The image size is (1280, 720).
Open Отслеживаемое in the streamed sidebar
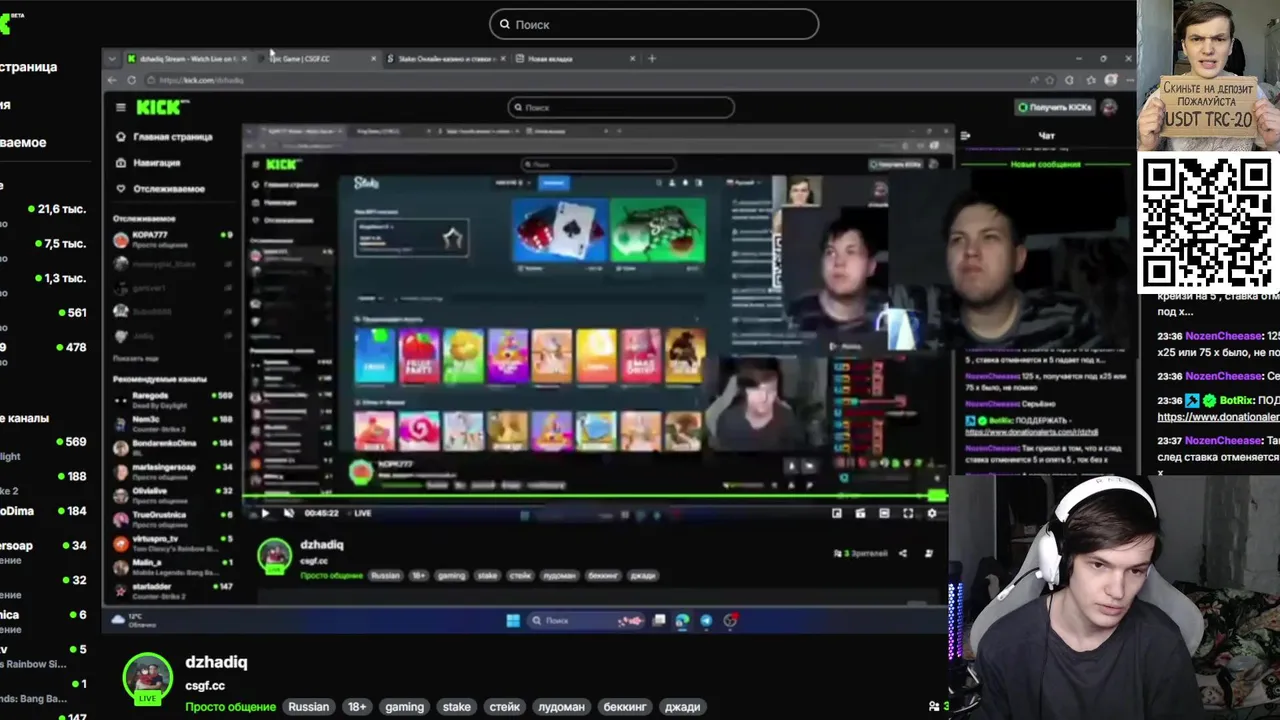[161, 189]
